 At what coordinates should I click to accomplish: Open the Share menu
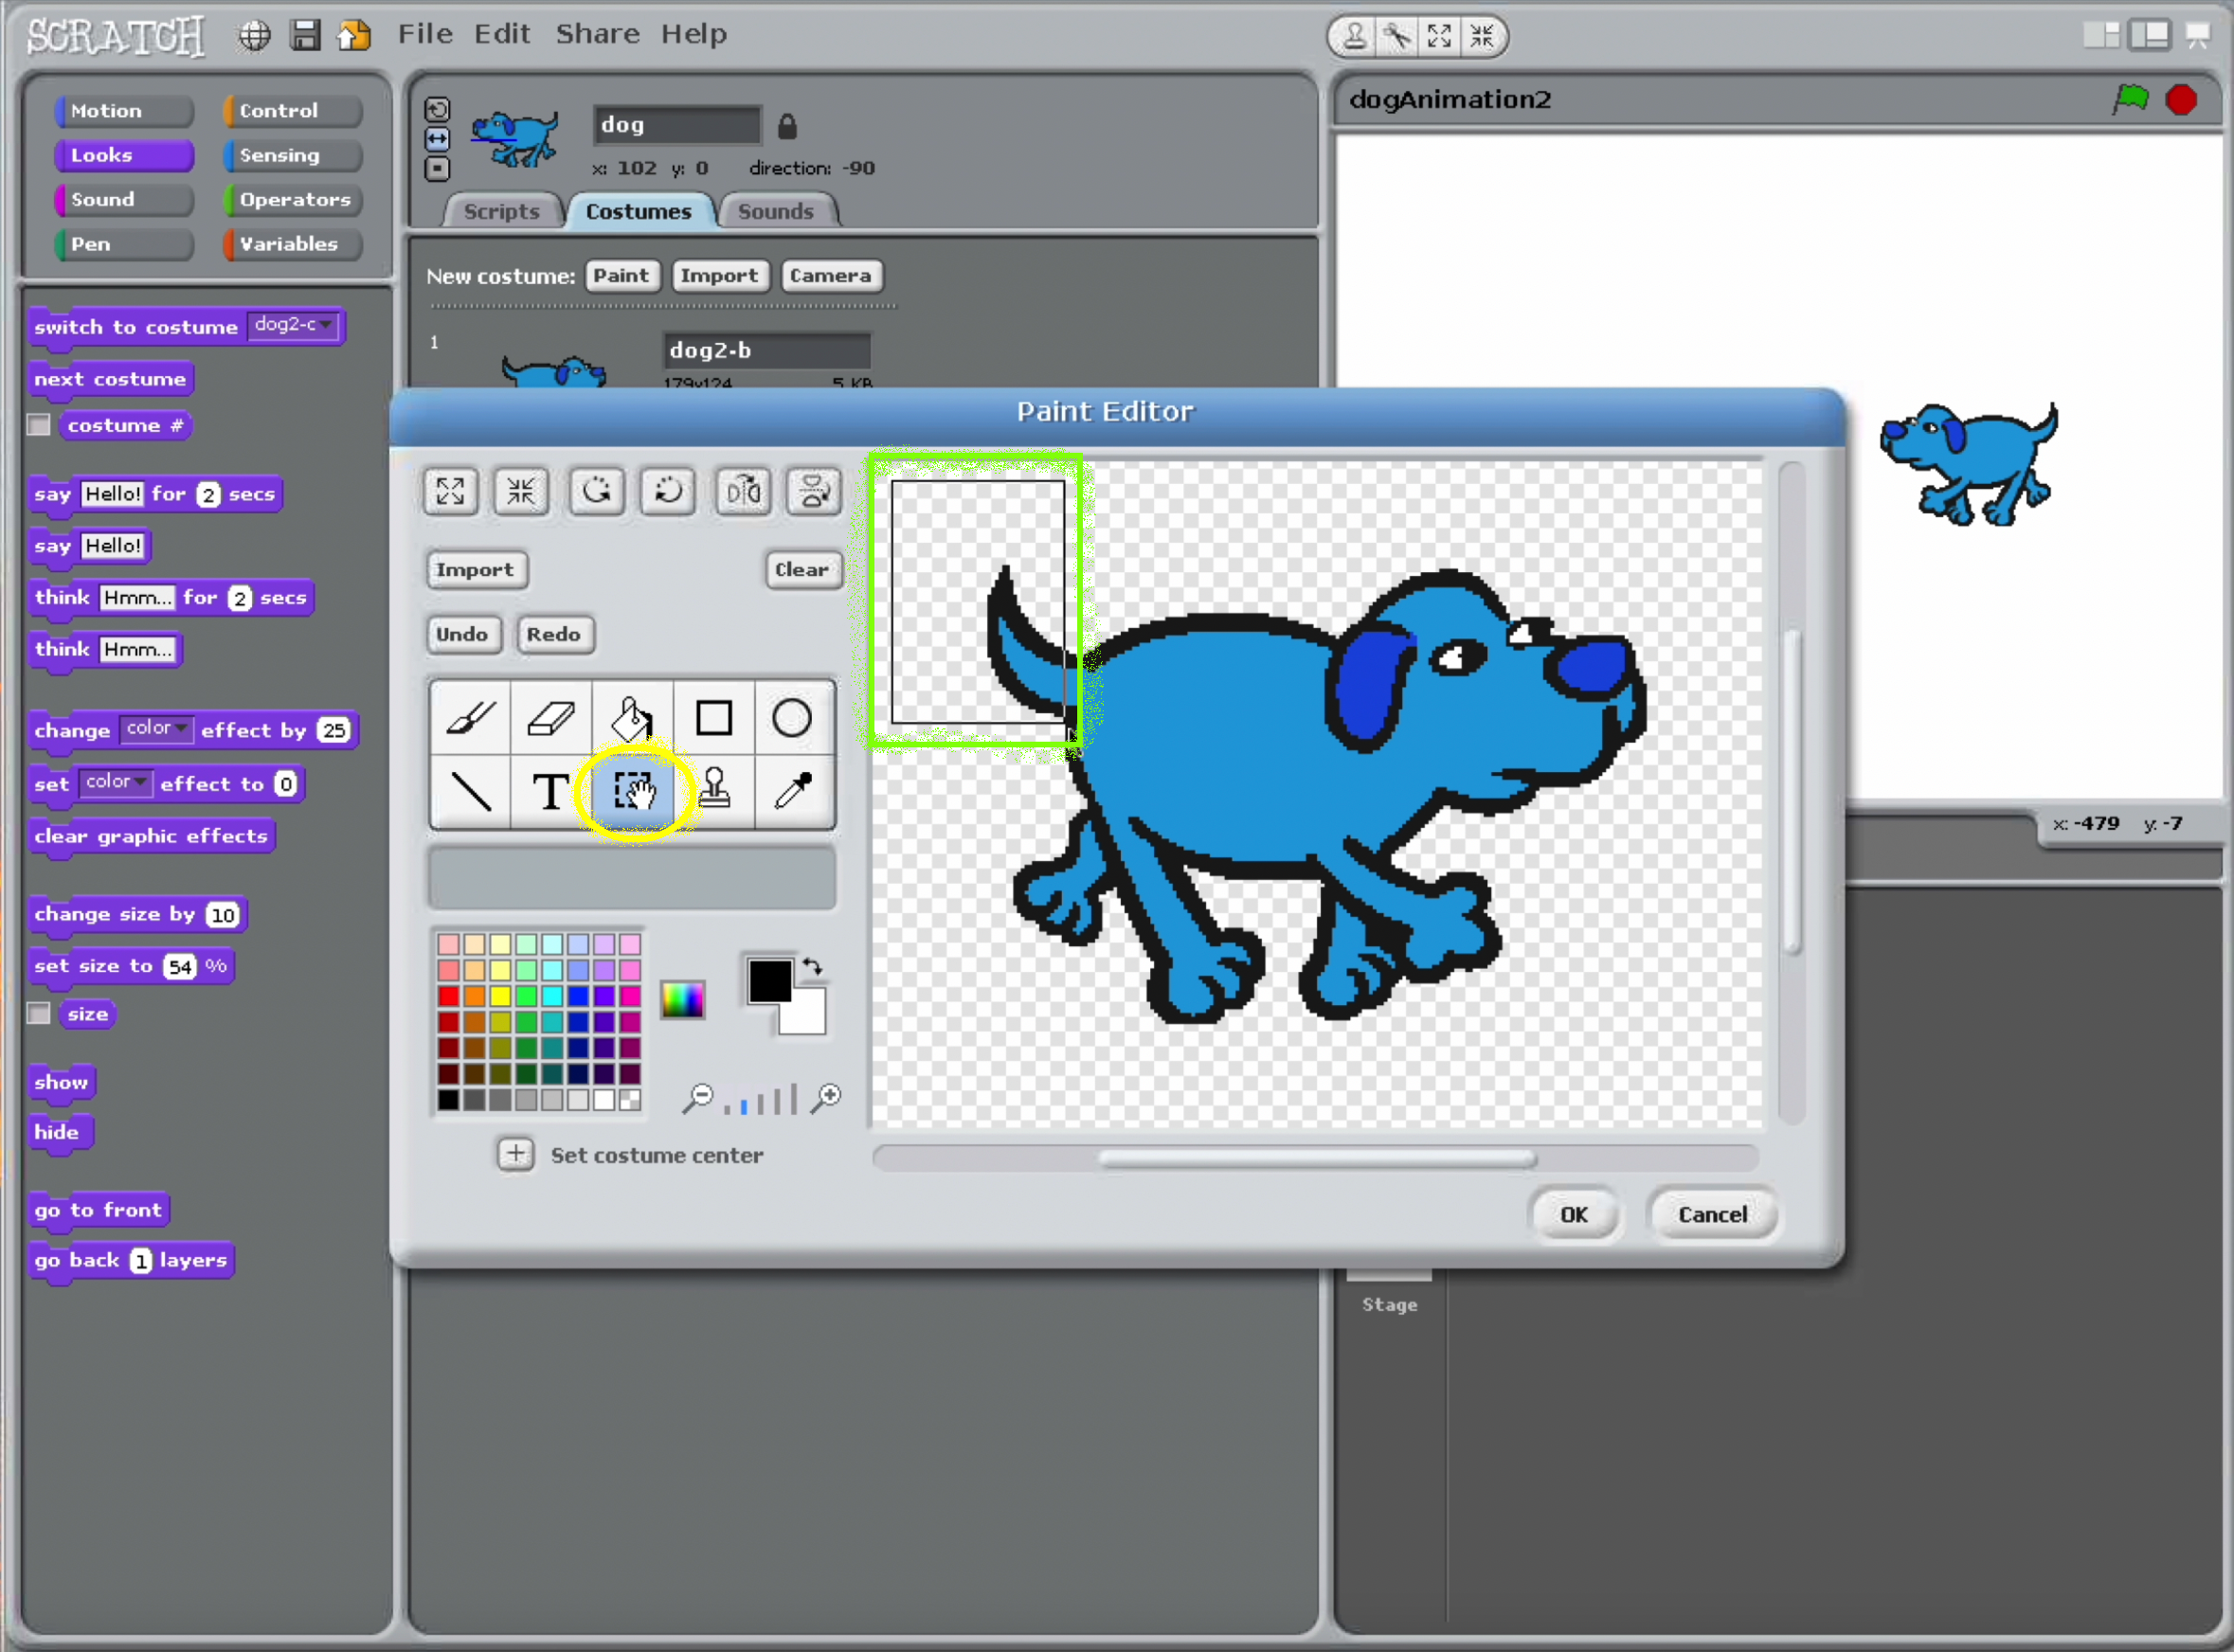pos(597,34)
